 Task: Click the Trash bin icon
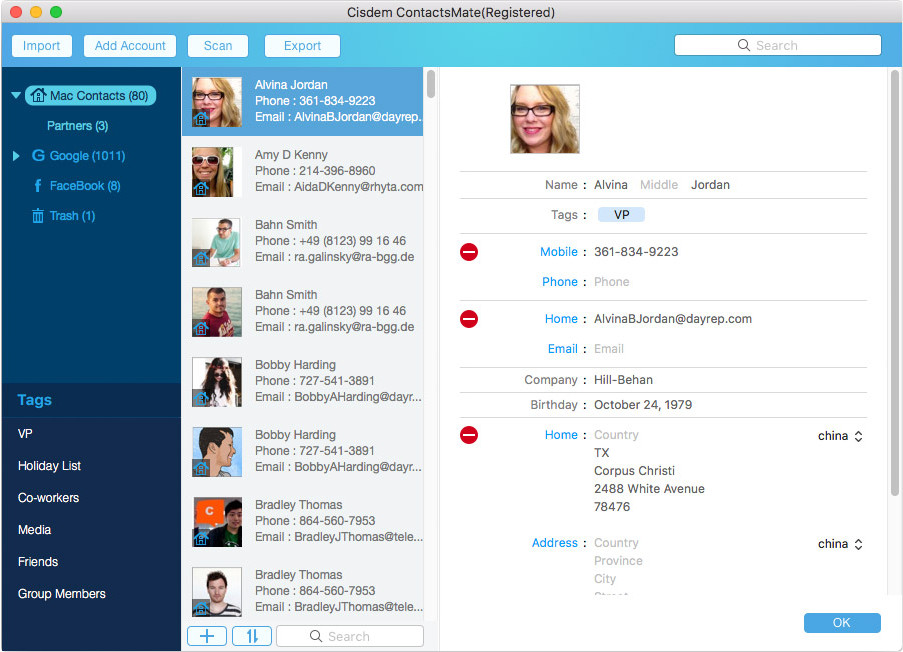click(x=37, y=216)
